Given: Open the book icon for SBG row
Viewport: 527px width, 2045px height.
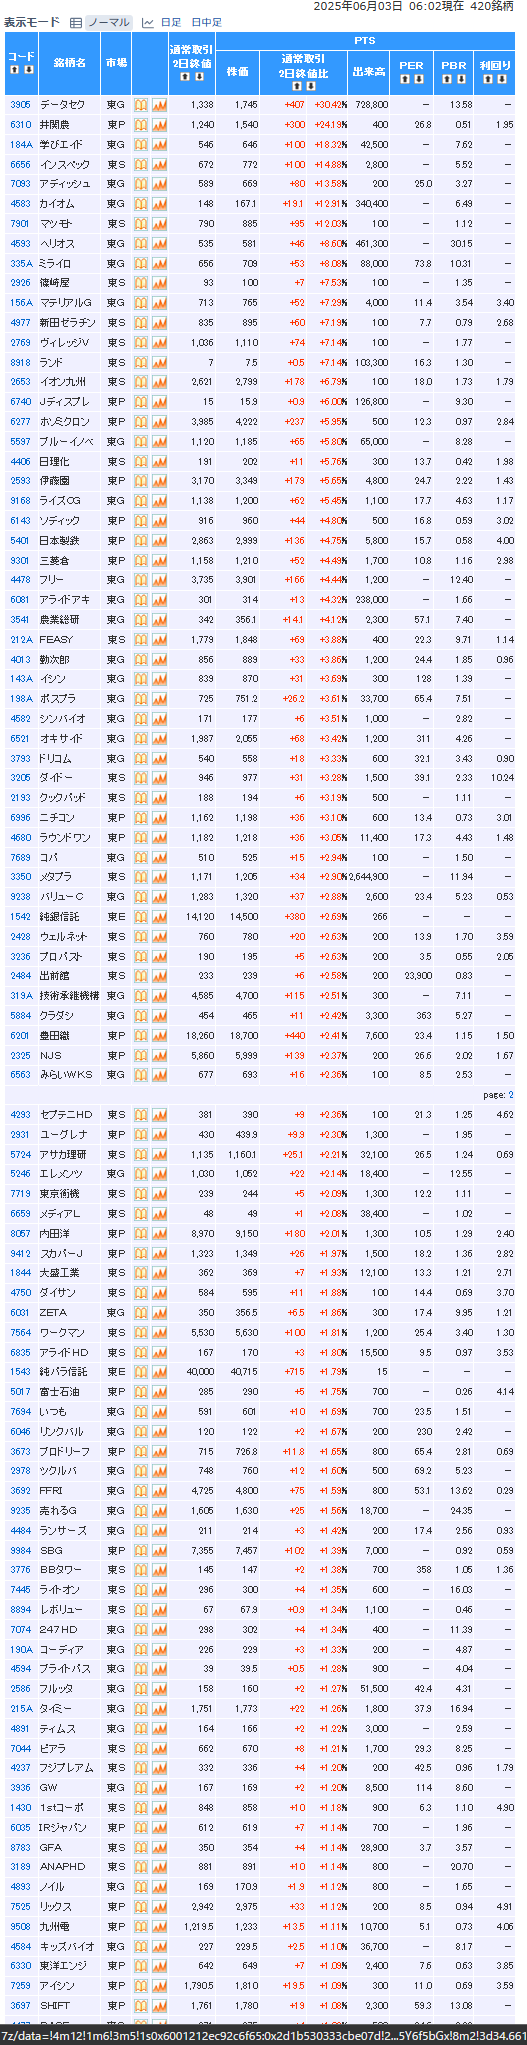Looking at the screenshot, I should pos(141,1550).
